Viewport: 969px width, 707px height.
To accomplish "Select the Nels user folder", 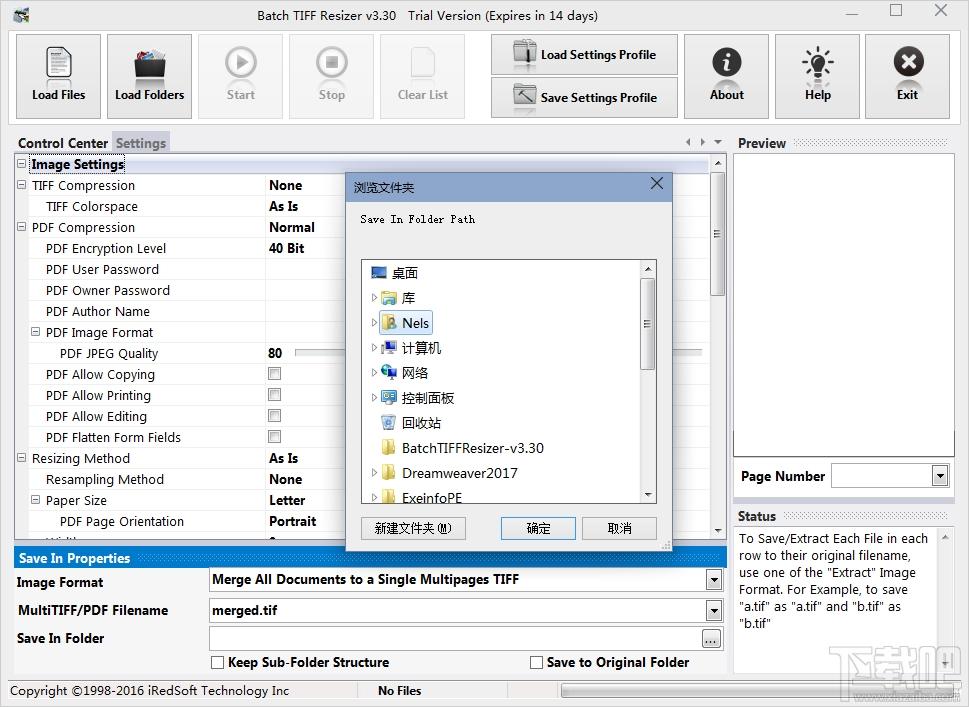I will [406, 323].
